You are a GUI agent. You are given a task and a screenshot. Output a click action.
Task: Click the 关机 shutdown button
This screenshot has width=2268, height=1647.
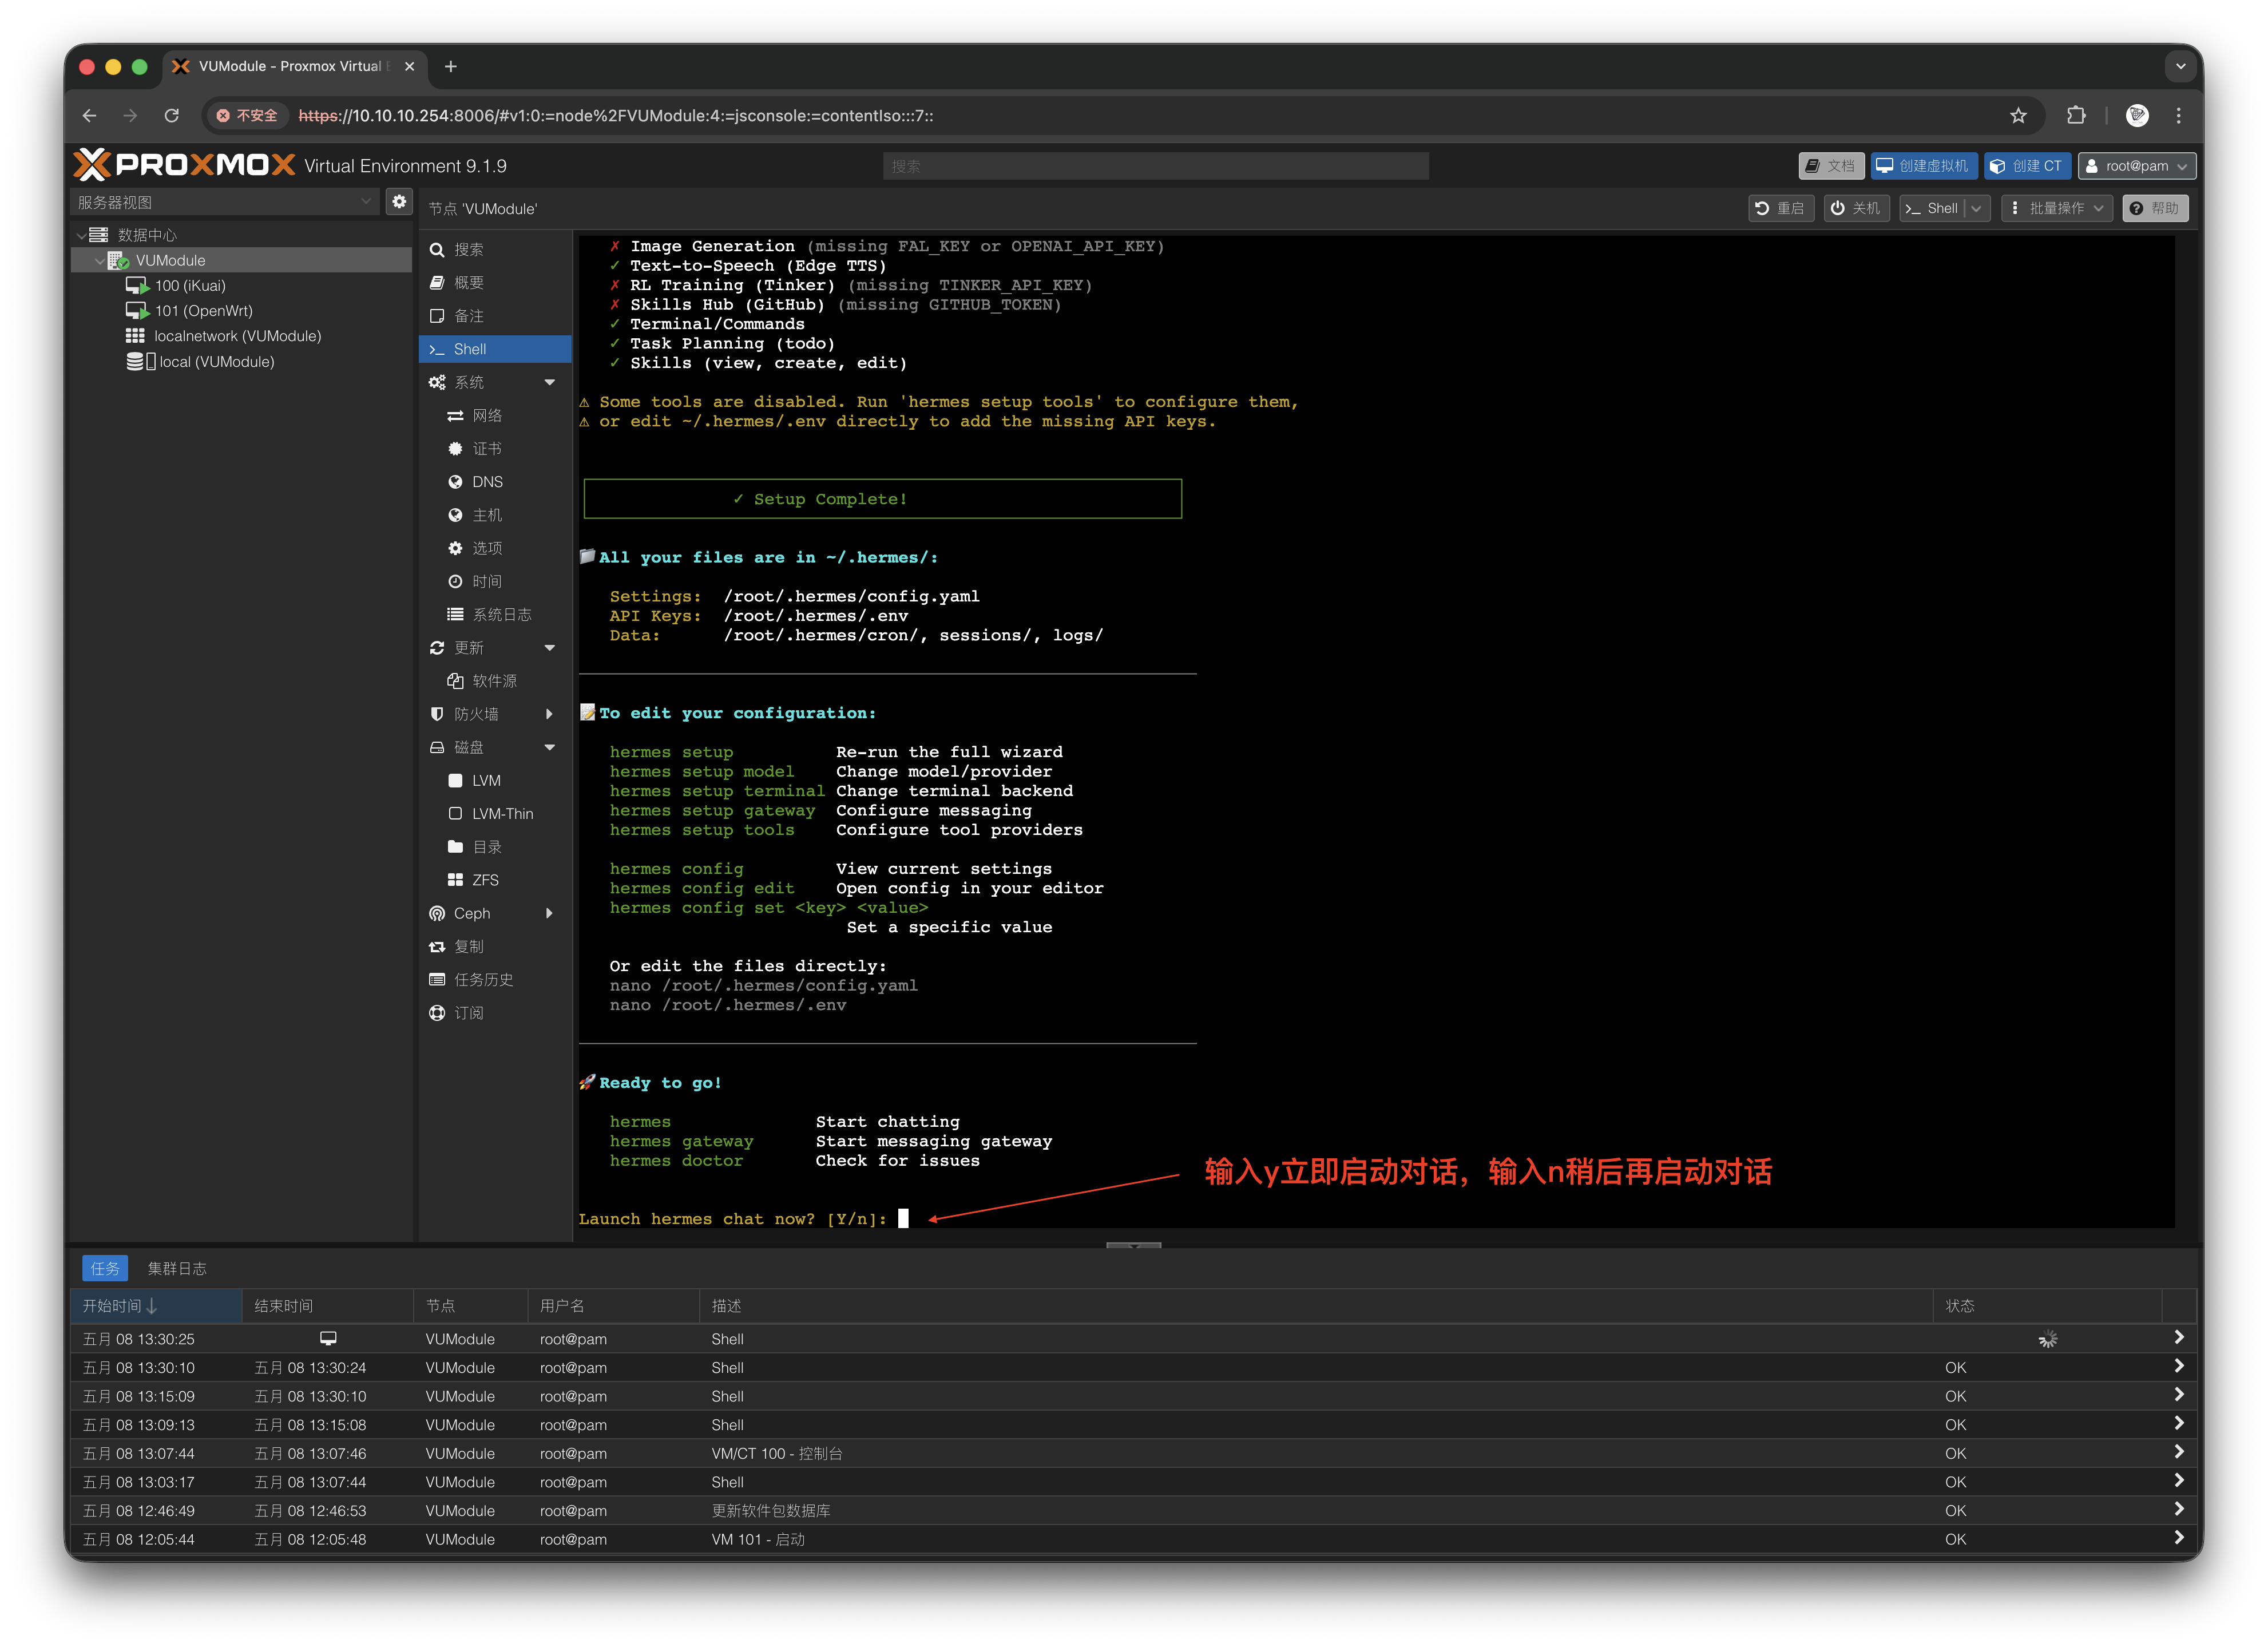tap(1856, 208)
